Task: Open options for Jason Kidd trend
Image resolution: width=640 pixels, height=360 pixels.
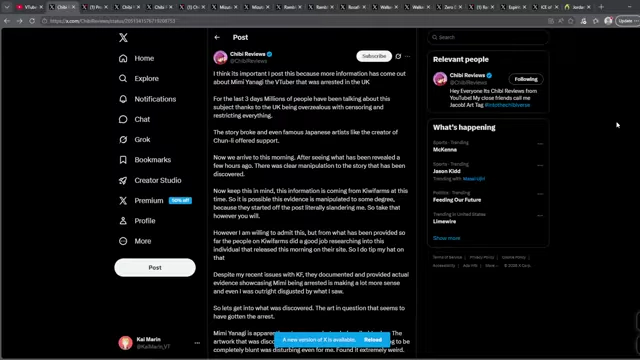Action: pos(540,165)
